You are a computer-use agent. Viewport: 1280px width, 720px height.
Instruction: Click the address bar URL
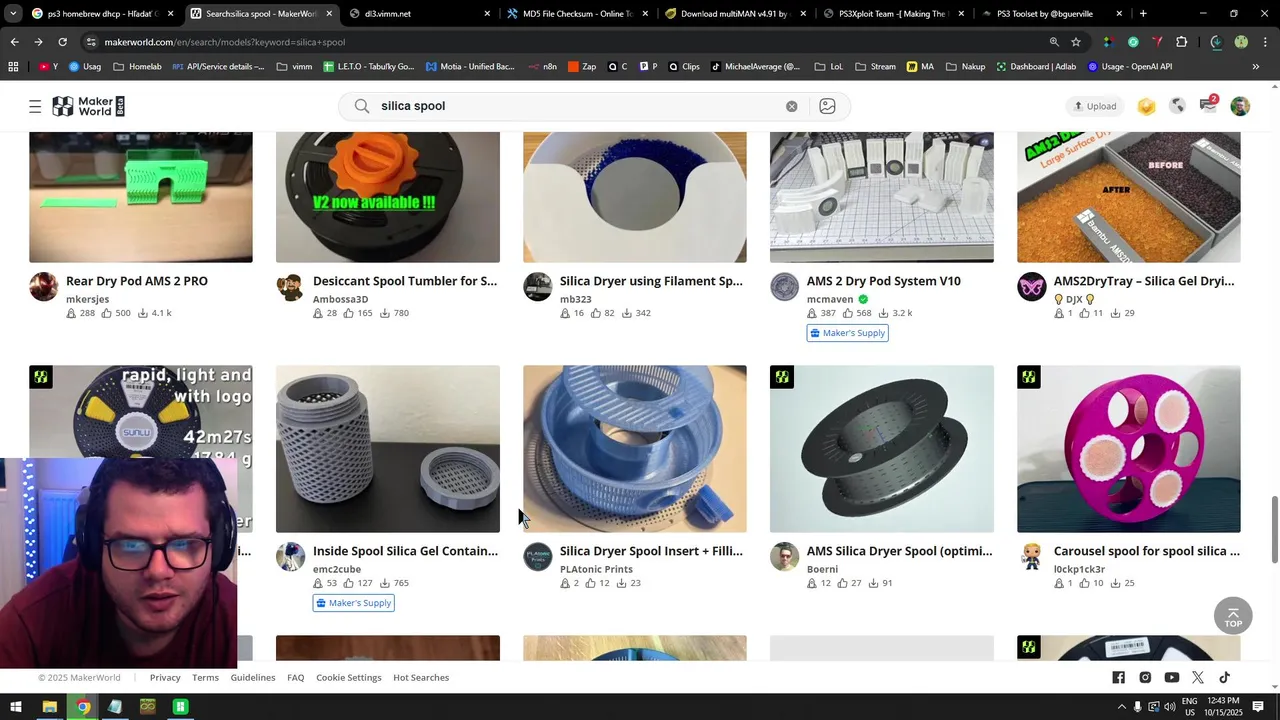225,42
